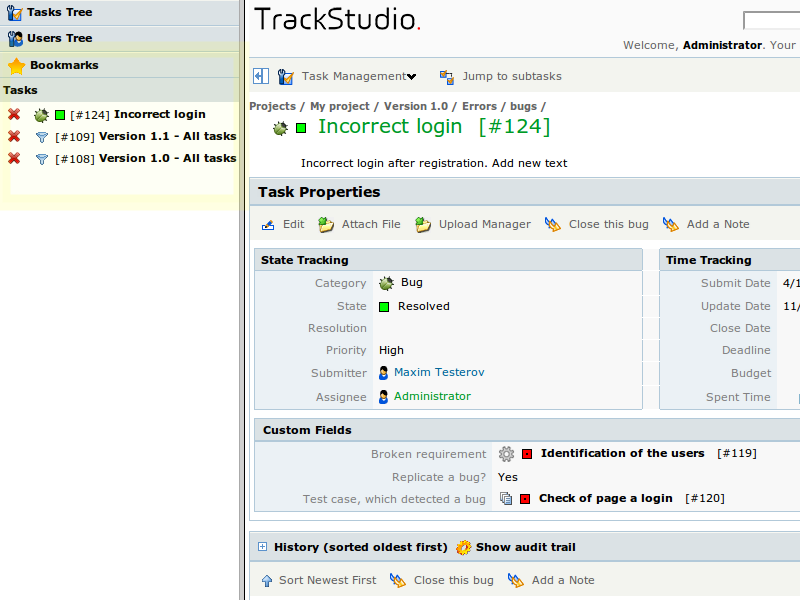Click the Bookmarks star icon
800x600 pixels.
(16, 66)
